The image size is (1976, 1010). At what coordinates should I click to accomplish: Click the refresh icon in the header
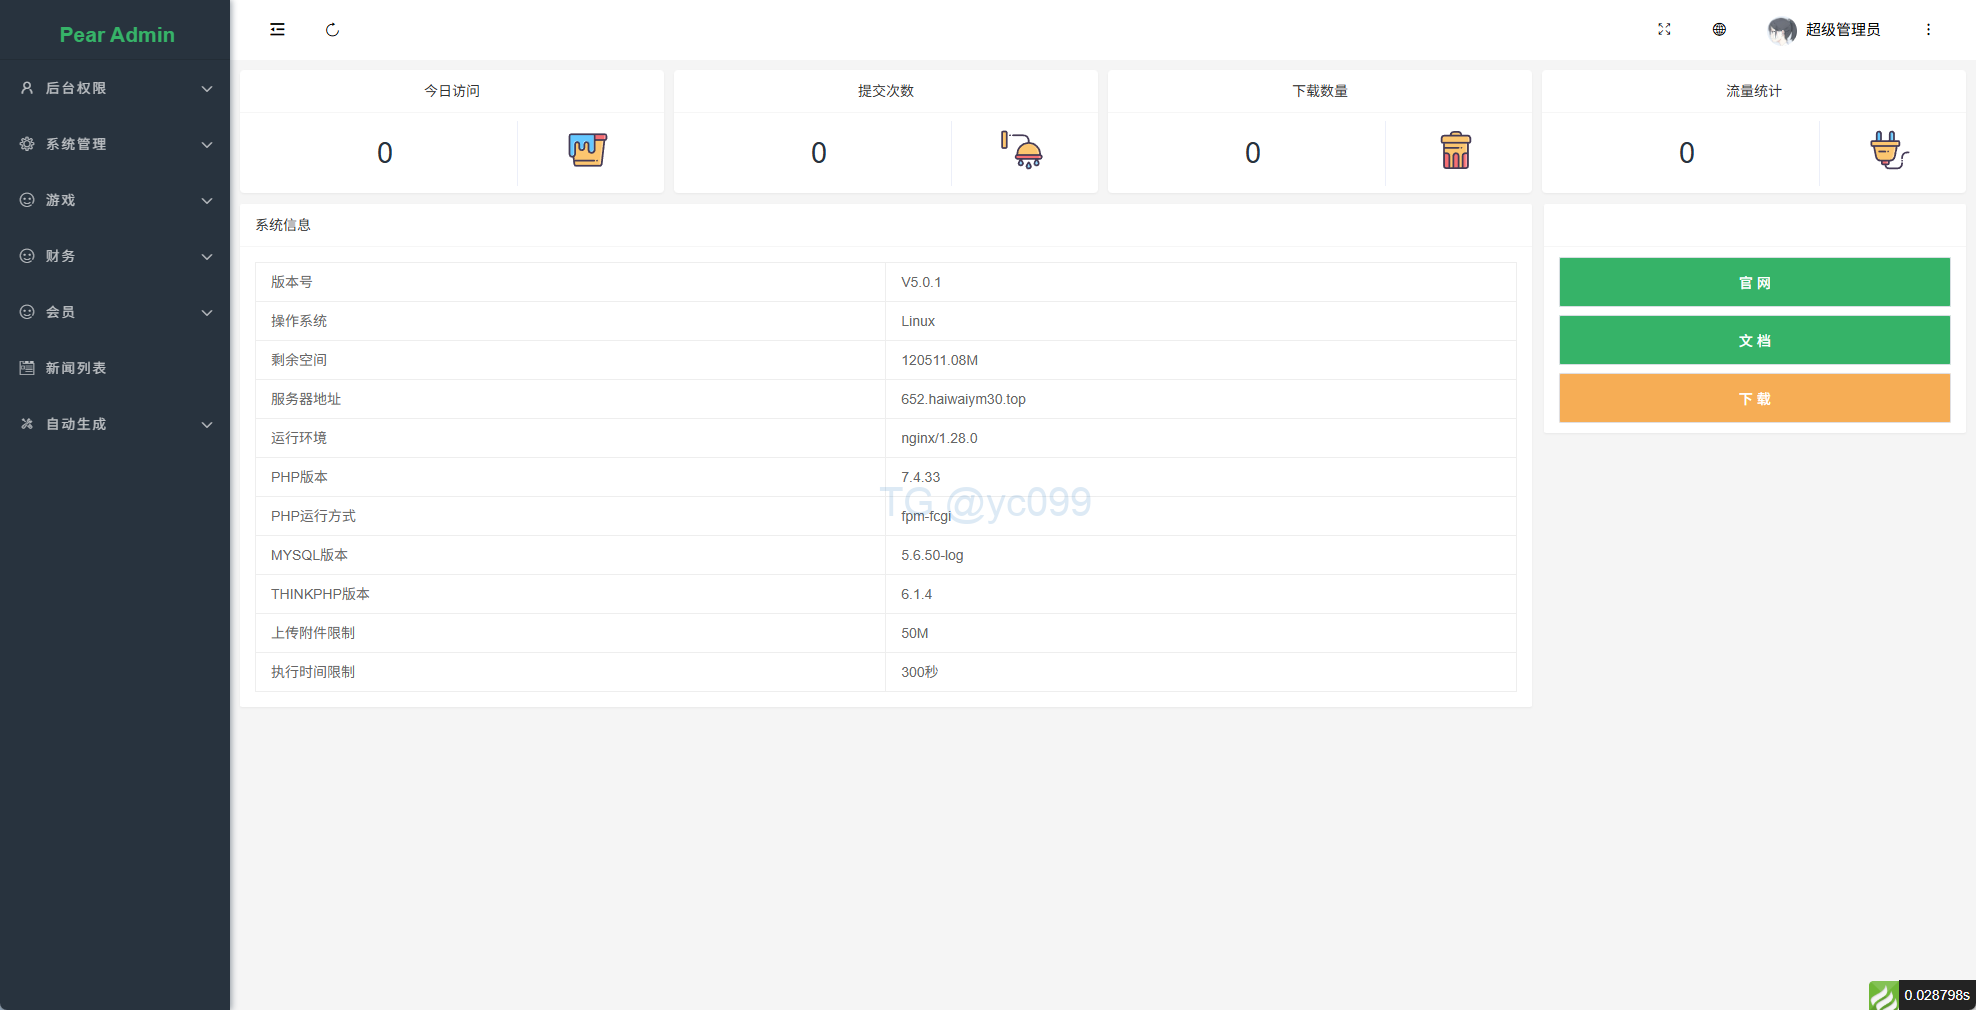coord(332,30)
